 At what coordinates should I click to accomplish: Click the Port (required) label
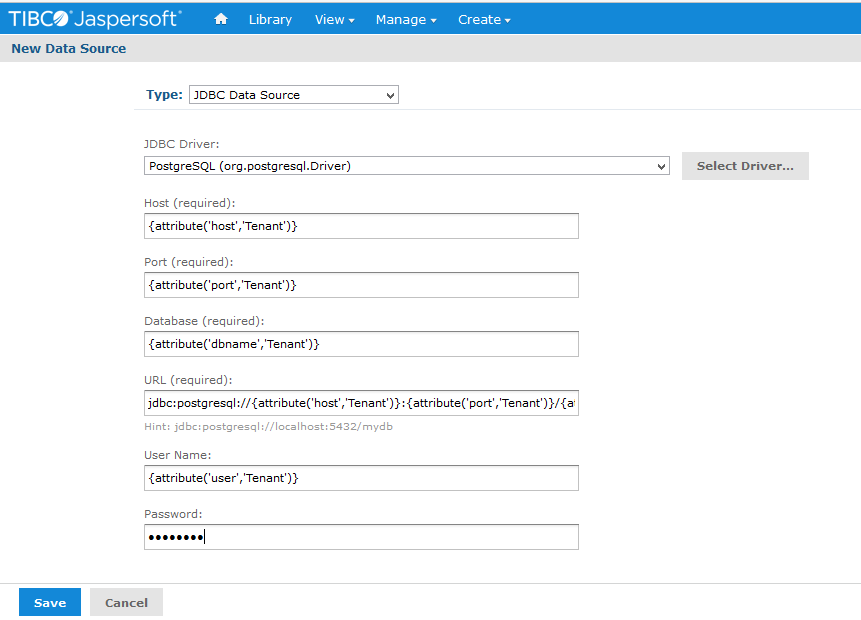pyautogui.click(x=188, y=262)
